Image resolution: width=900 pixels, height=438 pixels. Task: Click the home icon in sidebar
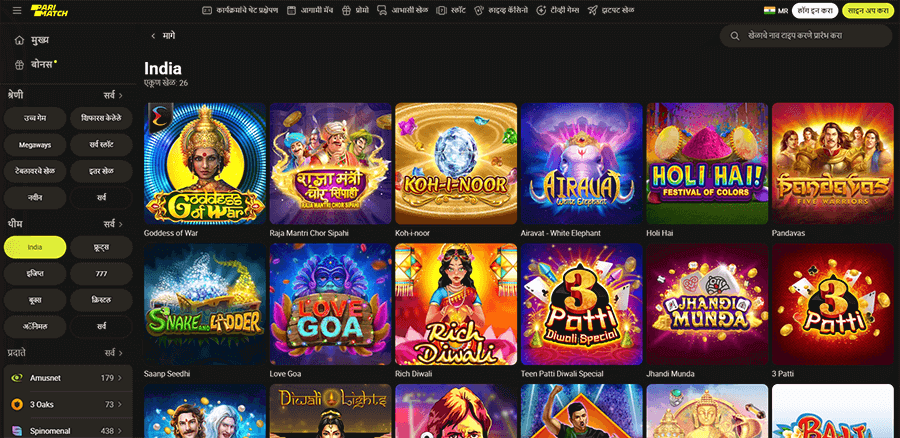(20, 40)
